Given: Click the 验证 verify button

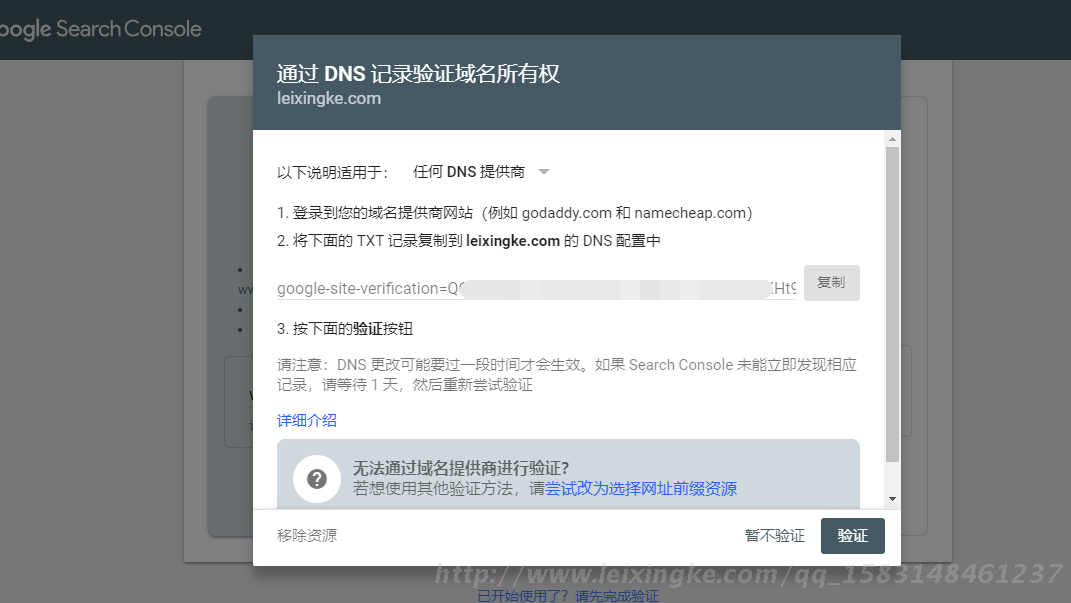Looking at the screenshot, I should tap(852, 536).
